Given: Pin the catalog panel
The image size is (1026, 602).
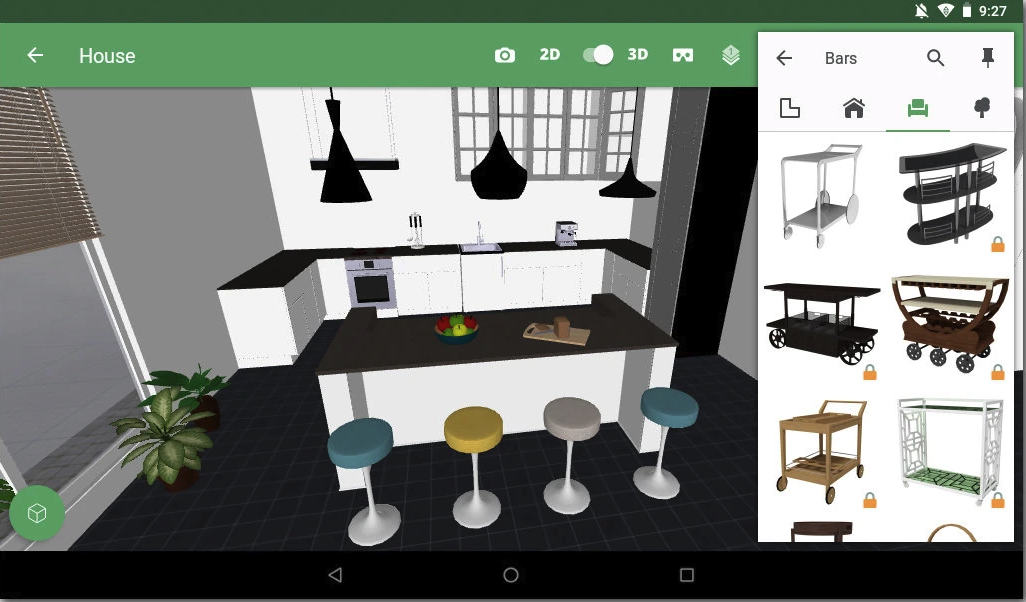Looking at the screenshot, I should (988, 58).
